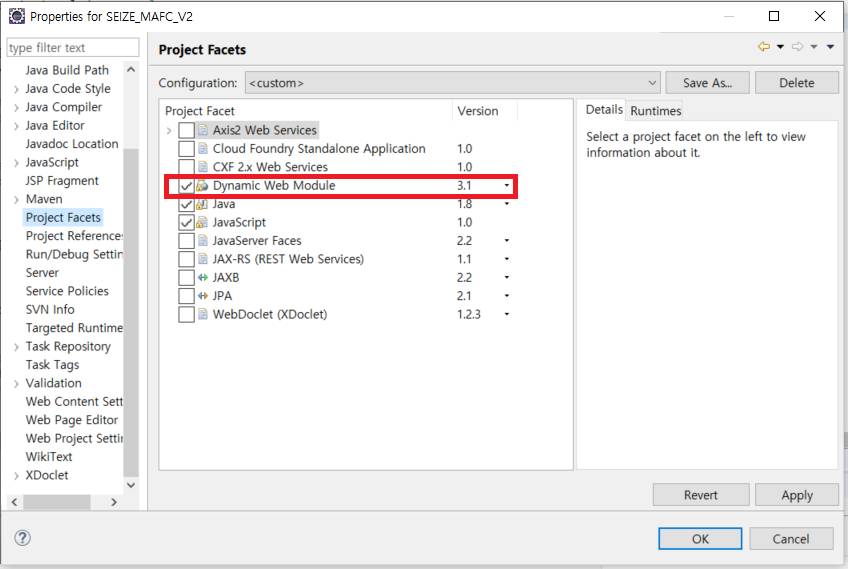Check the JAXB facet box
Image resolution: width=848 pixels, height=569 pixels.
(187, 278)
